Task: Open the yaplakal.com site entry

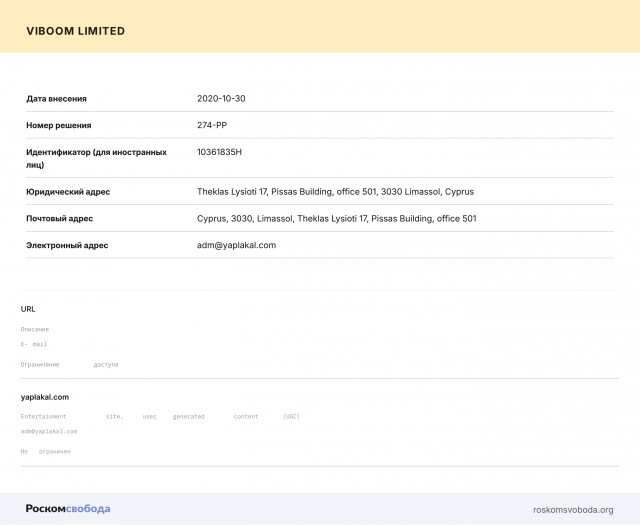Action: pyautogui.click(x=45, y=397)
